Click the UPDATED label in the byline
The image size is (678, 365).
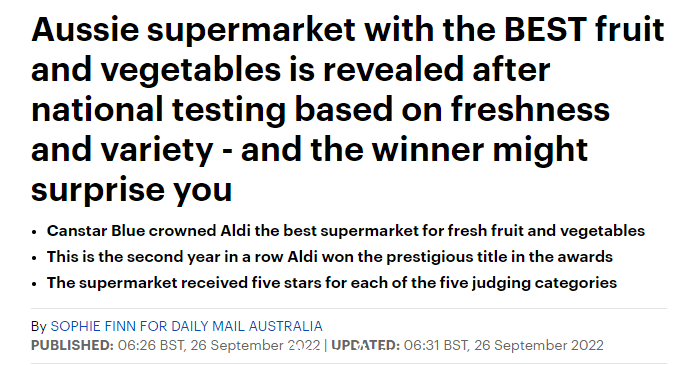point(365,346)
